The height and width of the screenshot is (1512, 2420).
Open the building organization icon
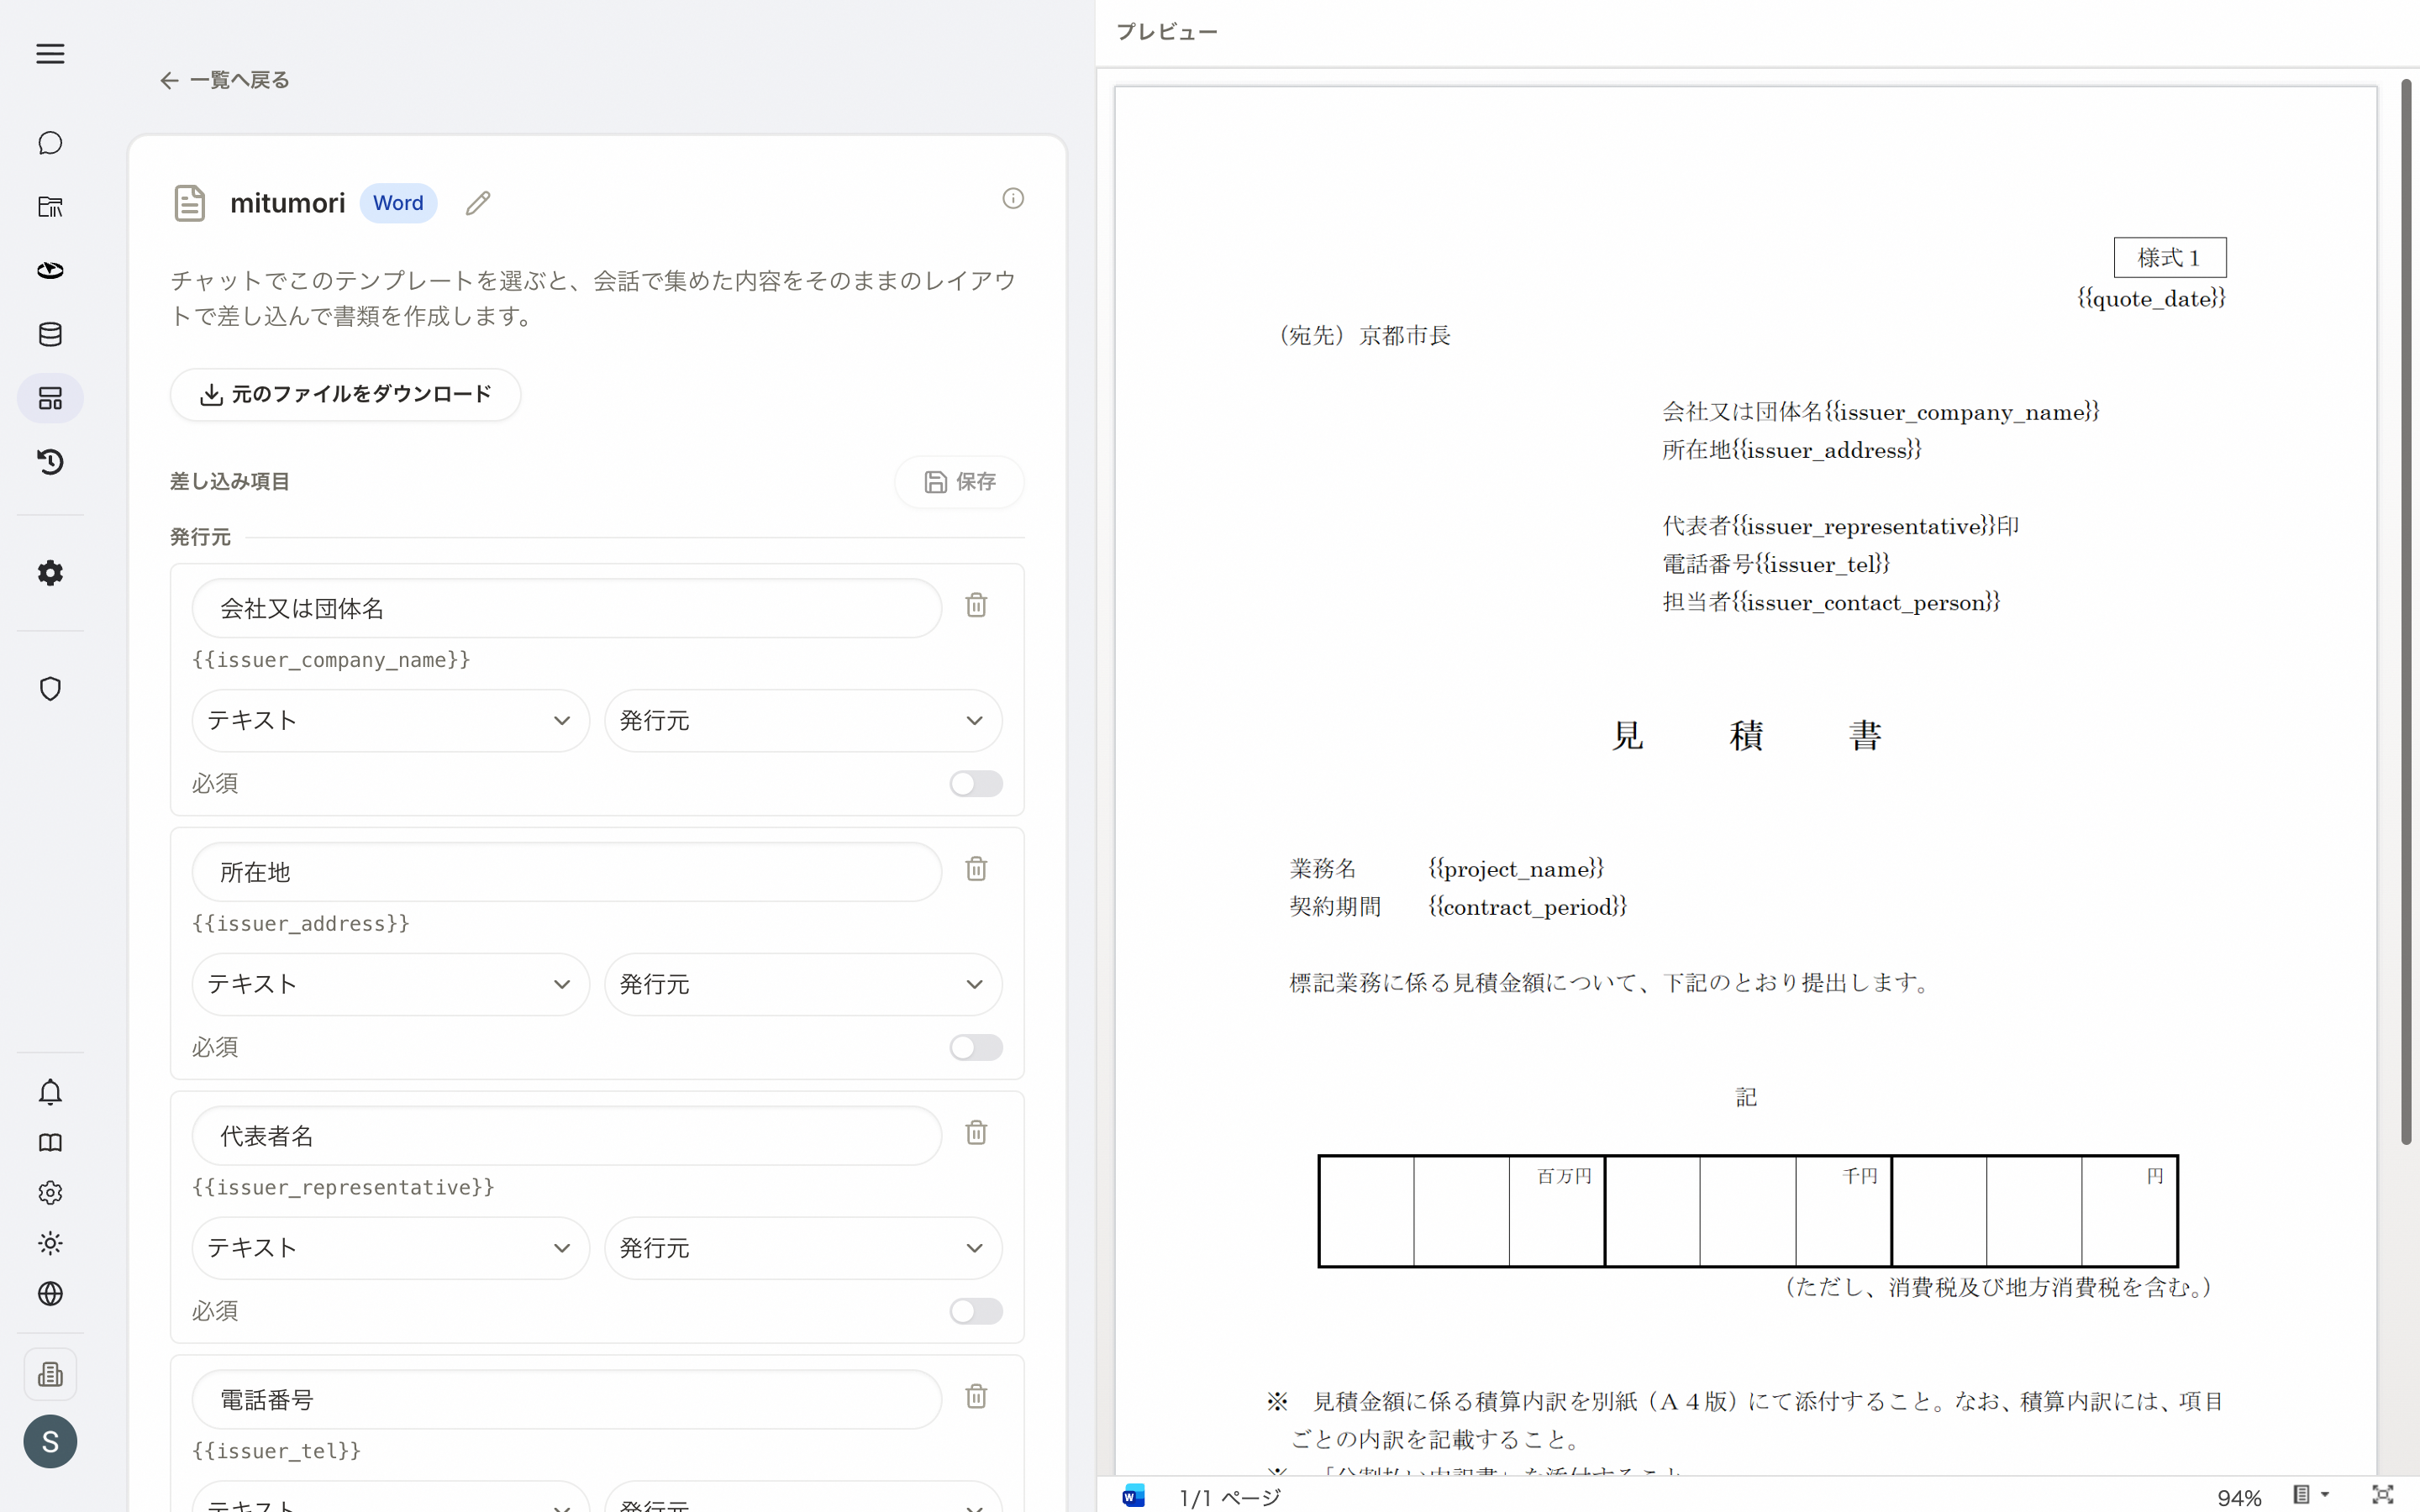coord(50,1374)
